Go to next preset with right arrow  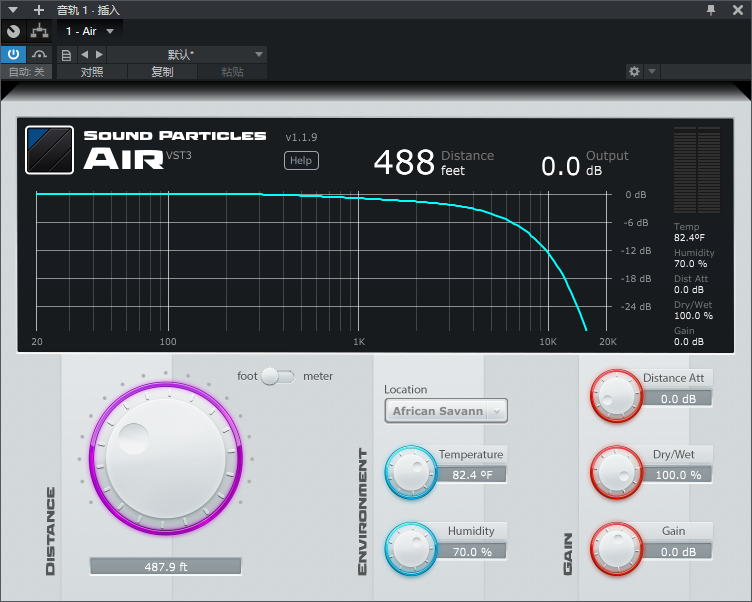pyautogui.click(x=99, y=54)
